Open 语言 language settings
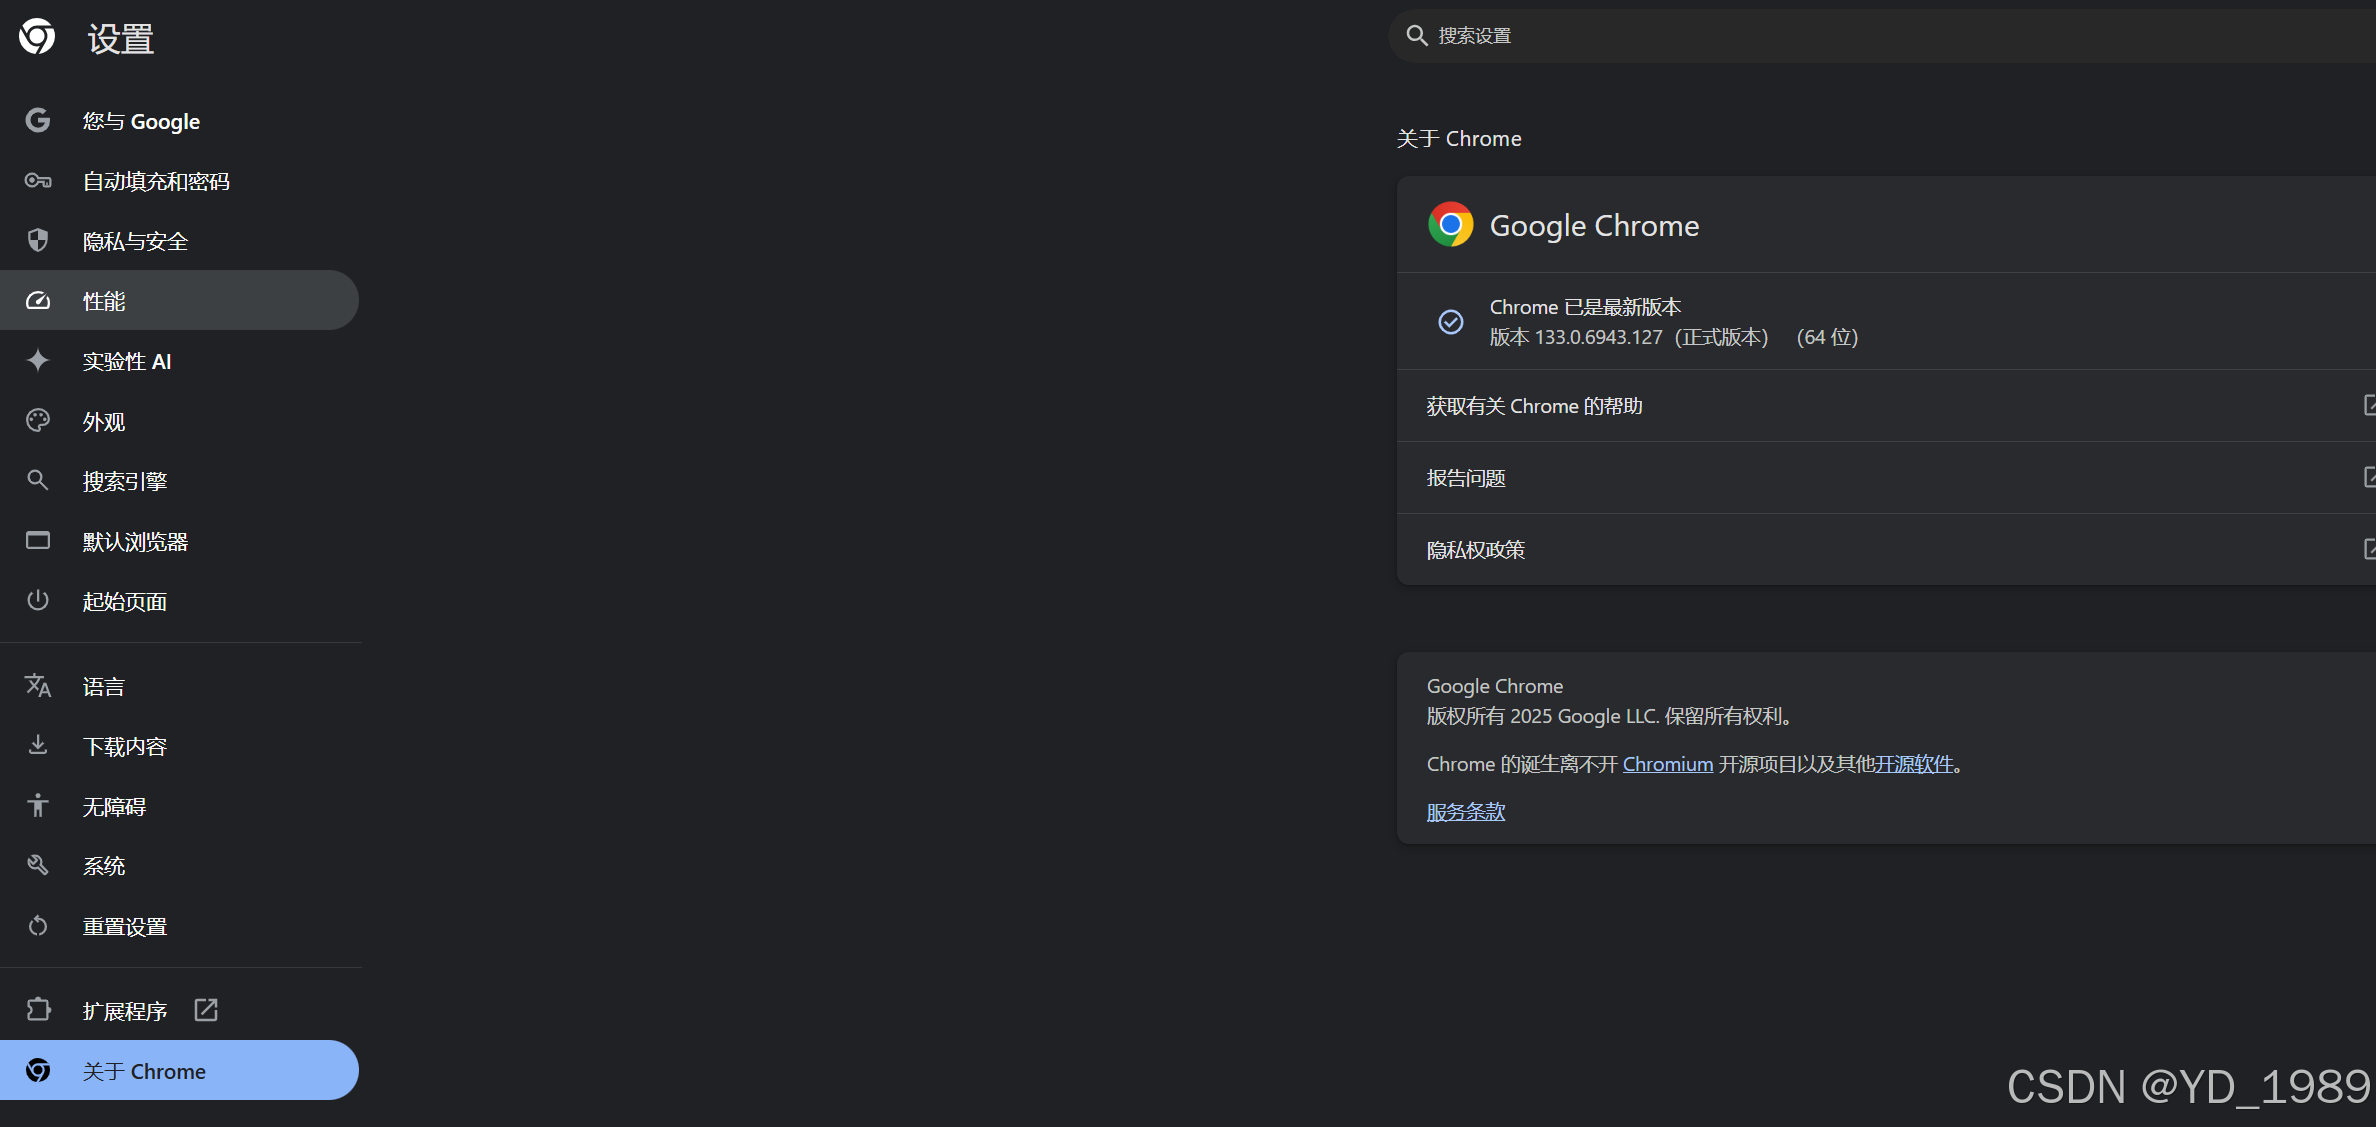2376x1127 pixels. click(179, 686)
